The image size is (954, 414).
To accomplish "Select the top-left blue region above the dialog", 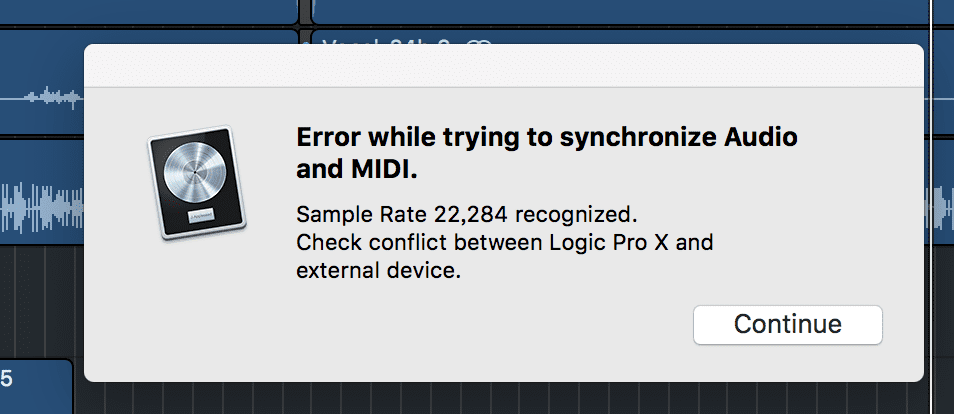I will [148, 12].
